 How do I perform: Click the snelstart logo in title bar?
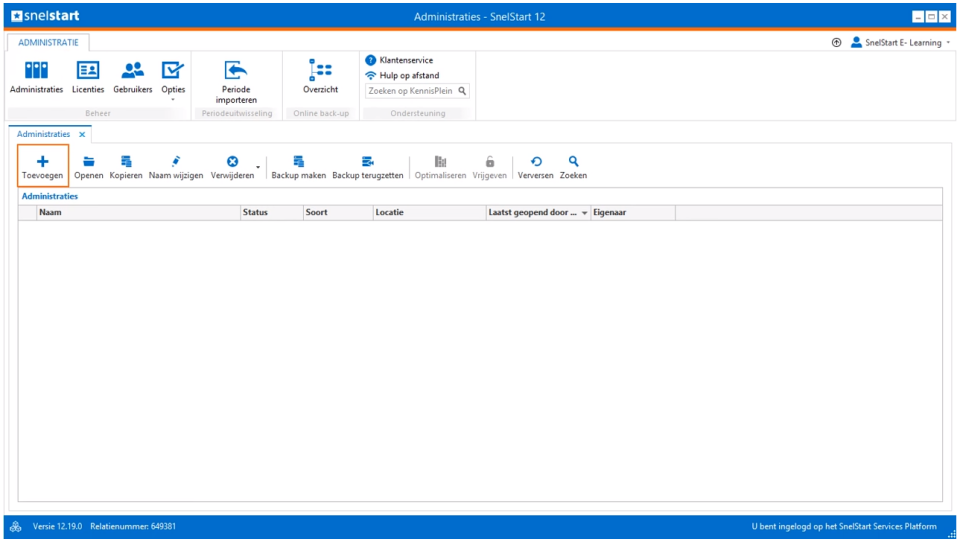tap(46, 16)
